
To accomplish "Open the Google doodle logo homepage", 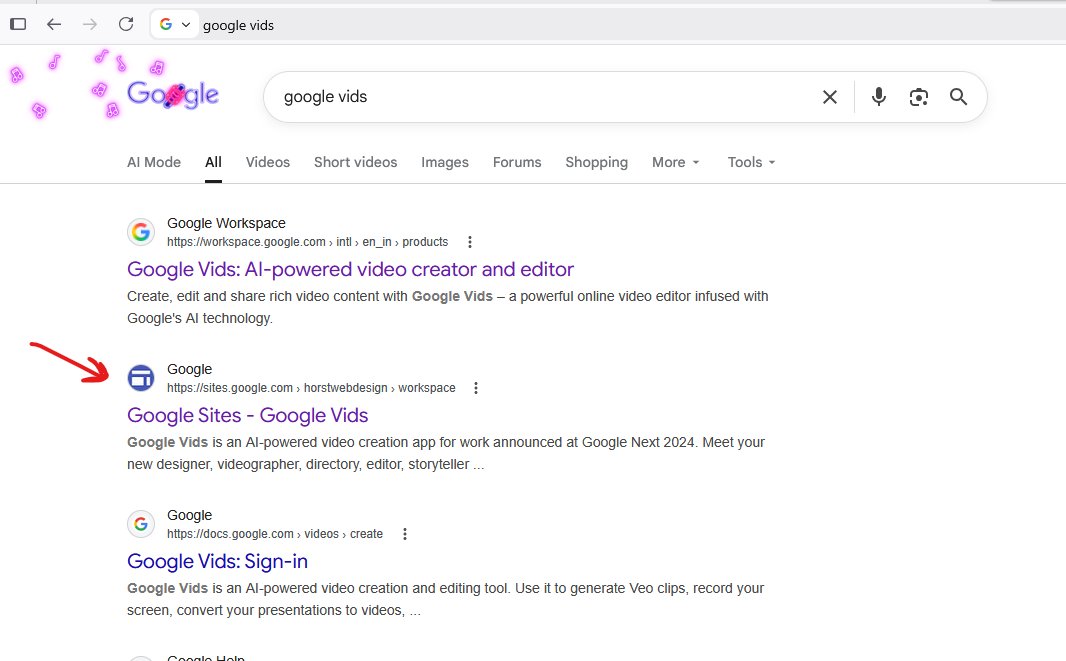I will point(173,95).
